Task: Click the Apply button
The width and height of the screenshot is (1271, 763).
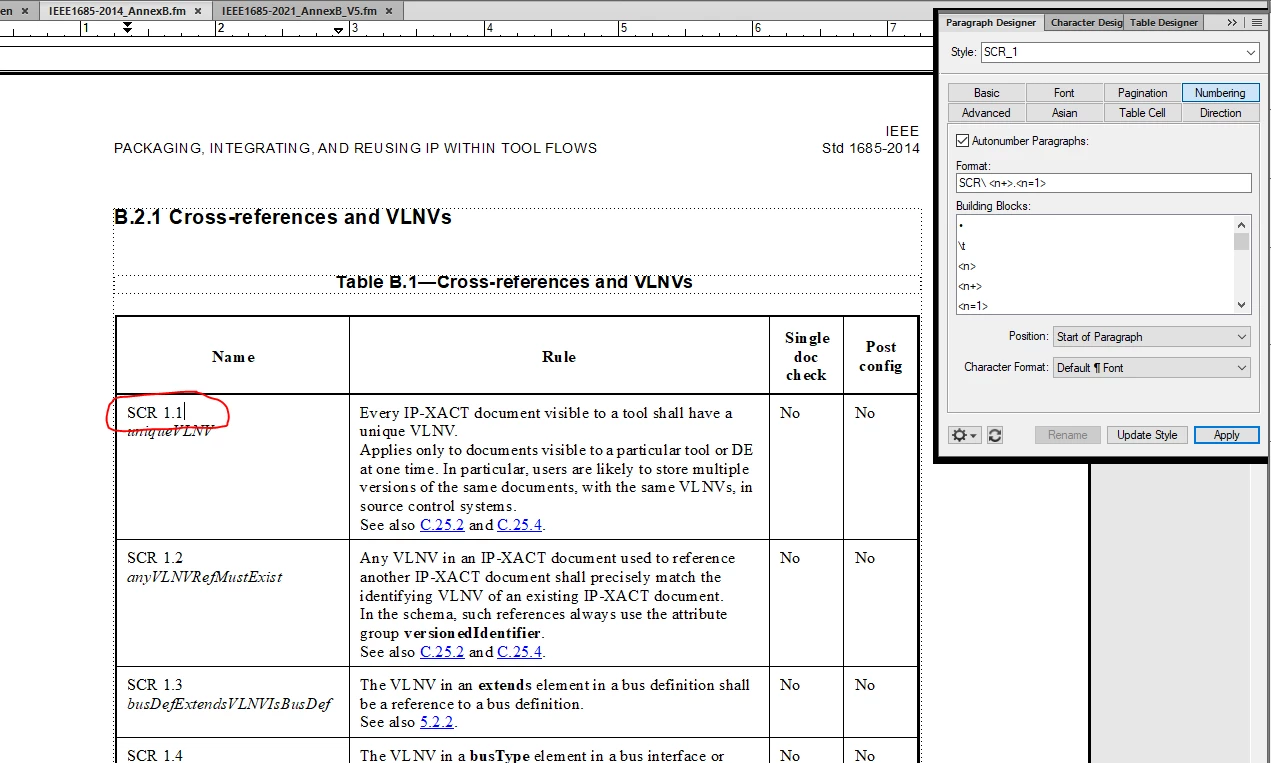Action: [x=1226, y=435]
